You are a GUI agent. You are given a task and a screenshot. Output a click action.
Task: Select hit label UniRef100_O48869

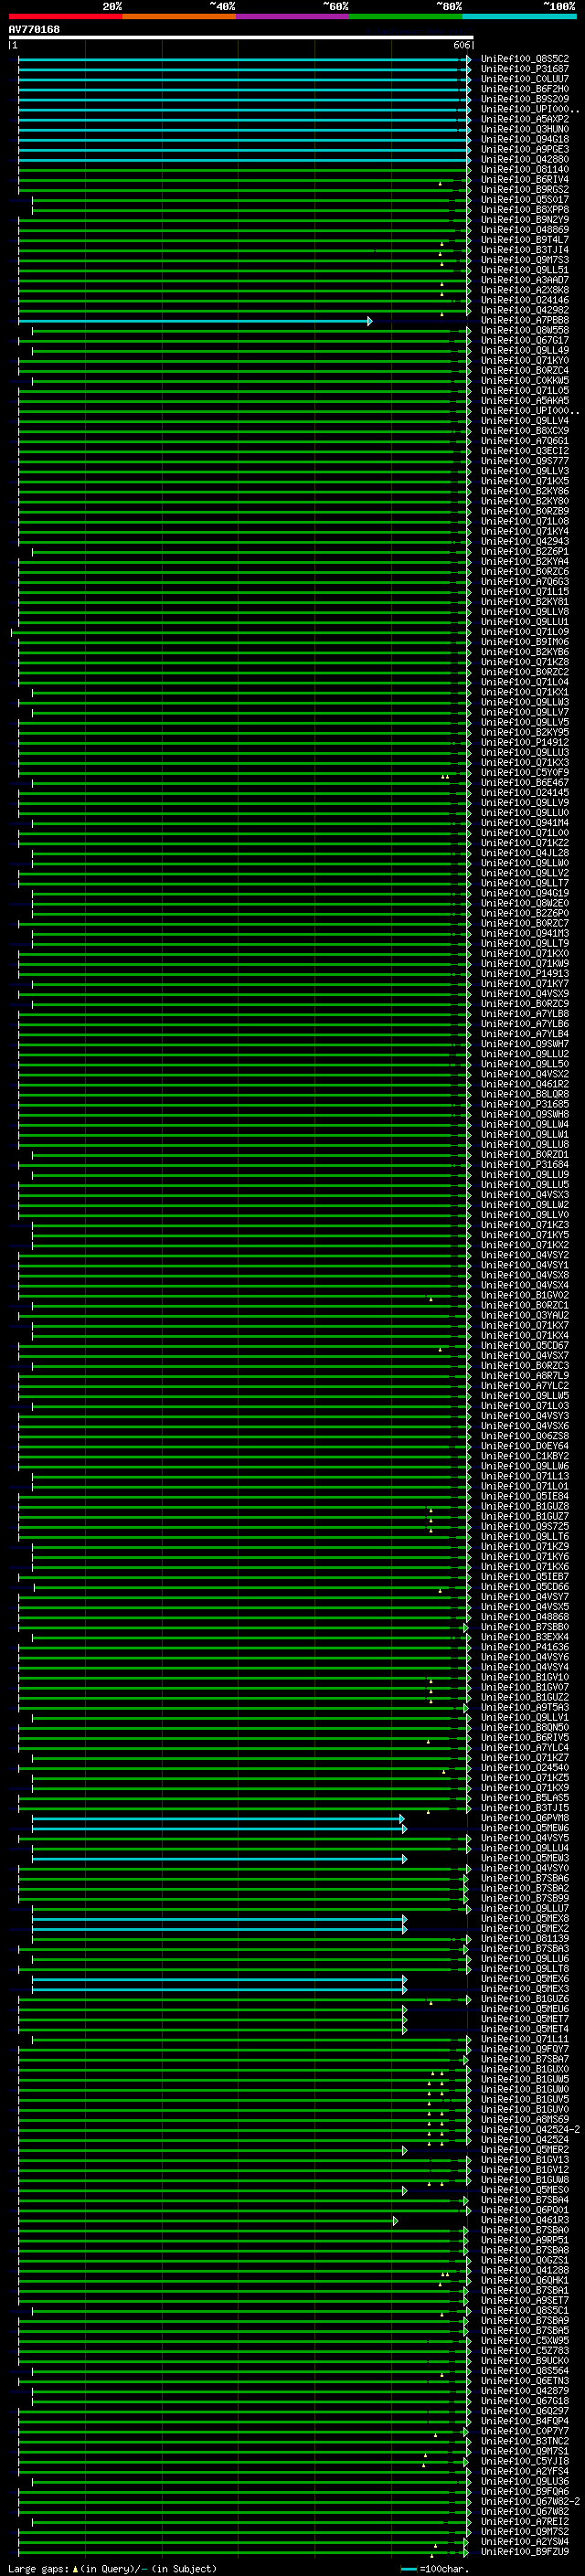pyautogui.click(x=524, y=229)
